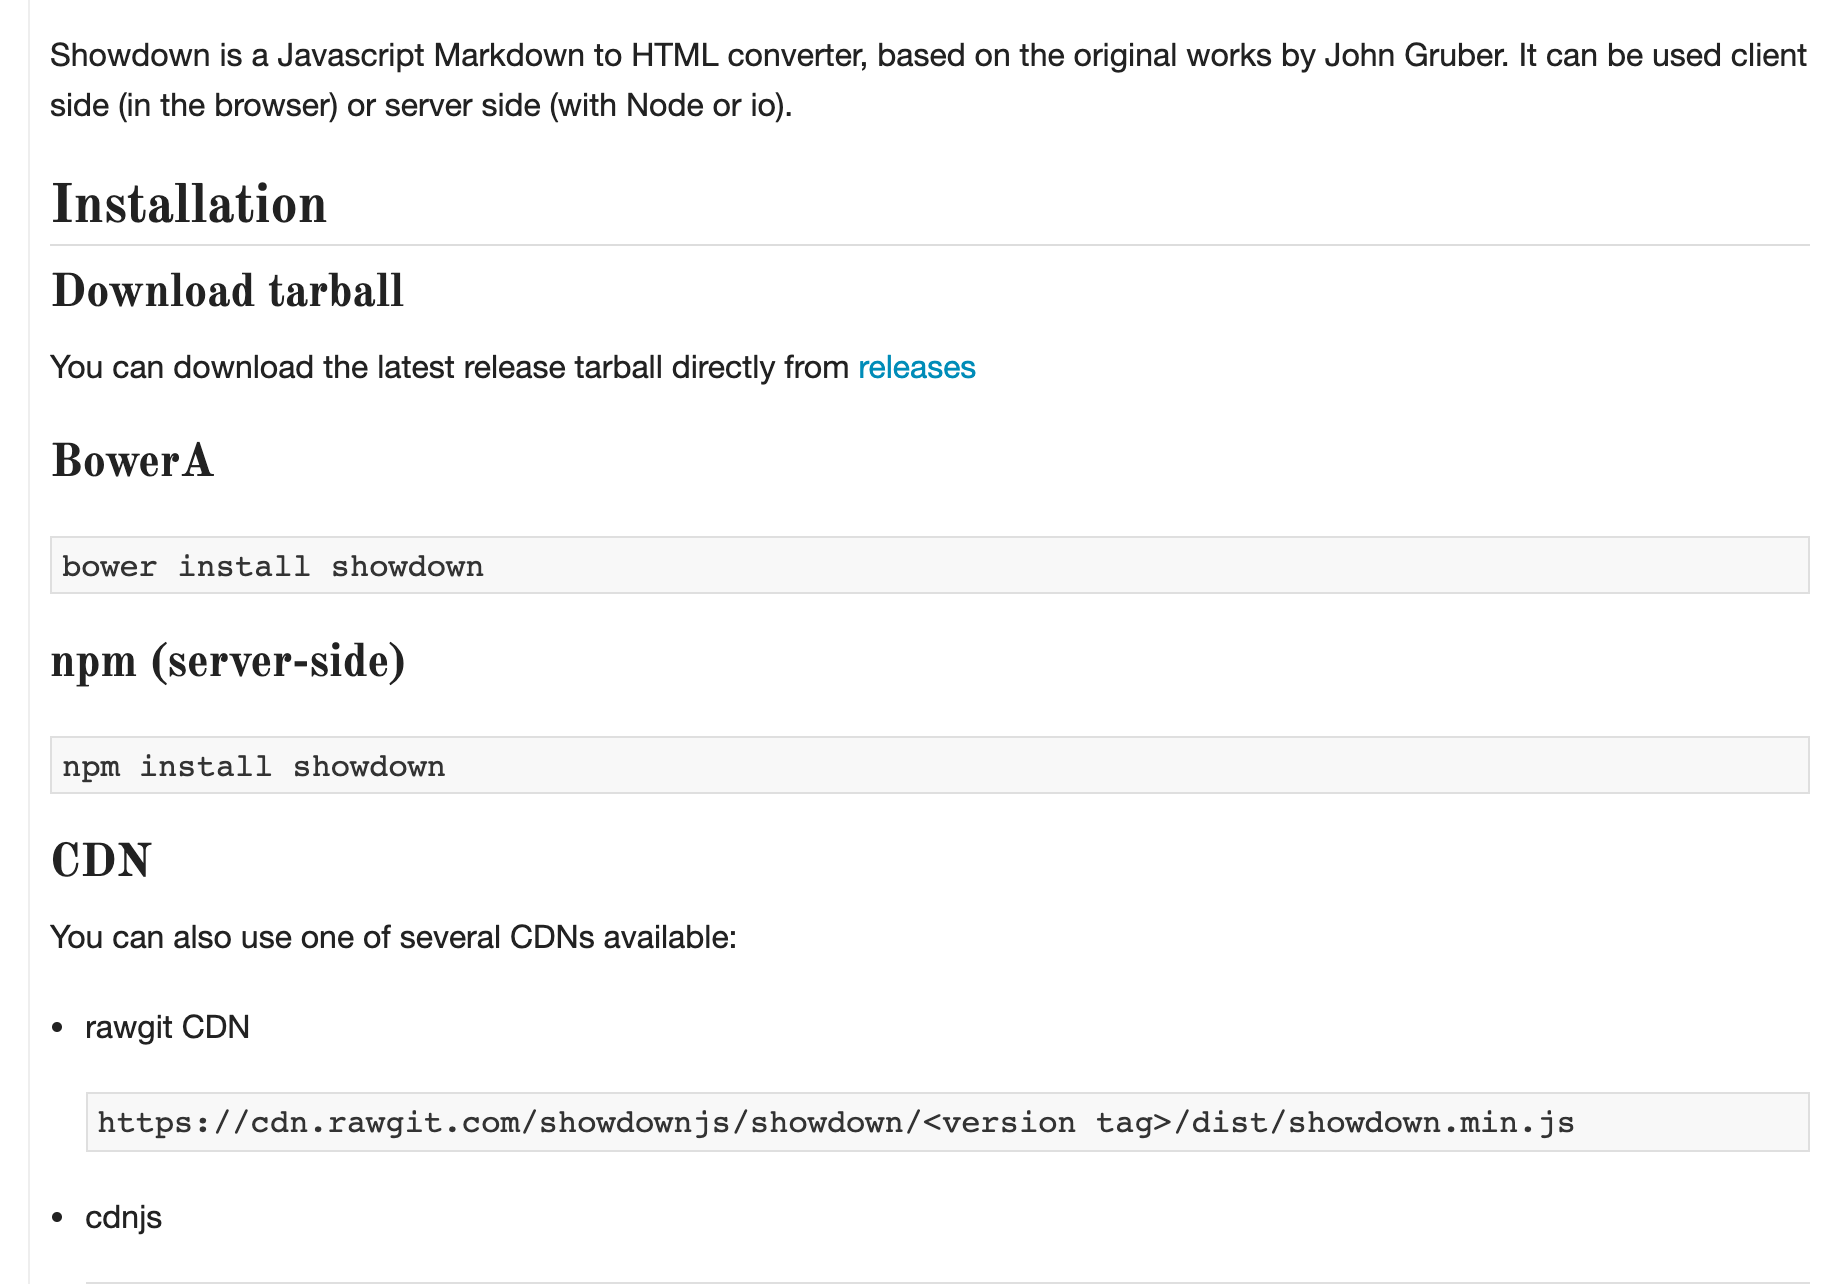Click the cdnjs list item
The width and height of the screenshot is (1824, 1284).
(x=123, y=1217)
